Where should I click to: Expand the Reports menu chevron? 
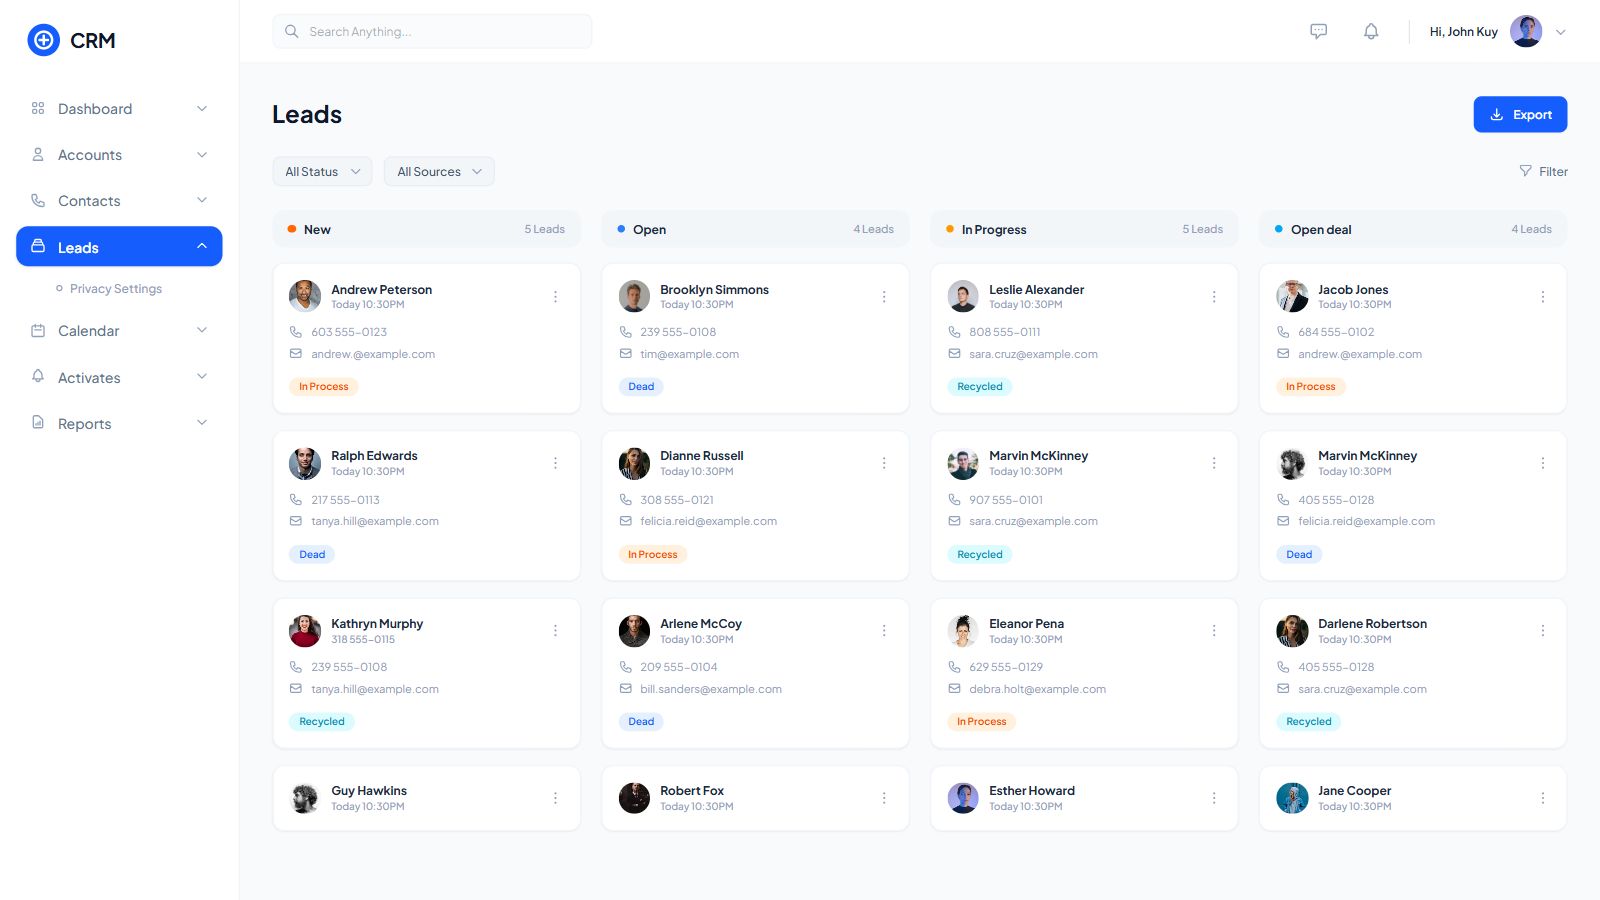pos(202,423)
